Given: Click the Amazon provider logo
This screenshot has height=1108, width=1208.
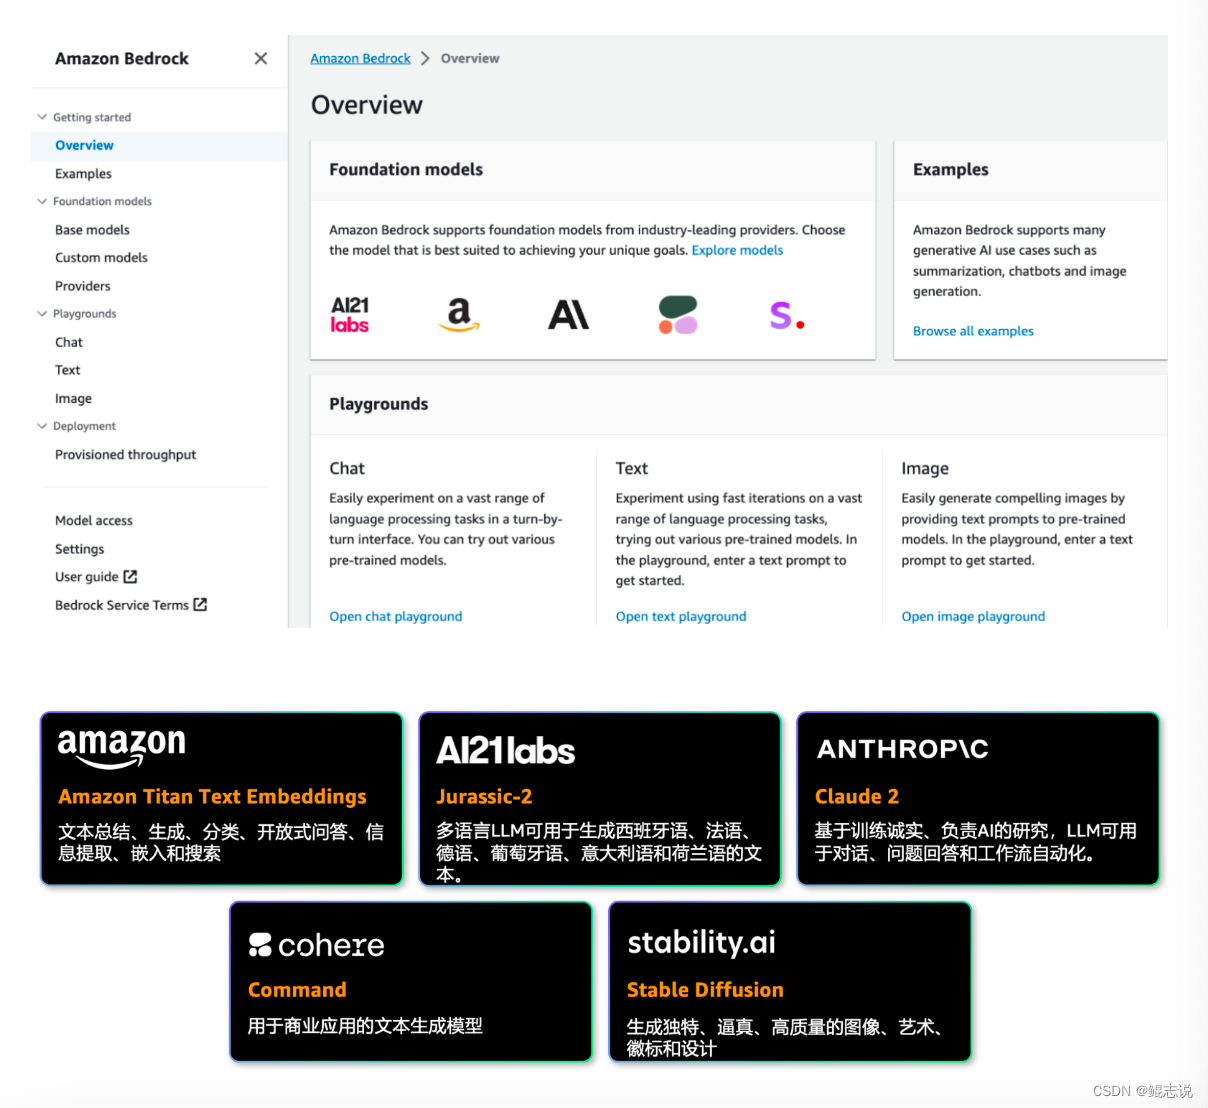Looking at the screenshot, I should (x=459, y=315).
